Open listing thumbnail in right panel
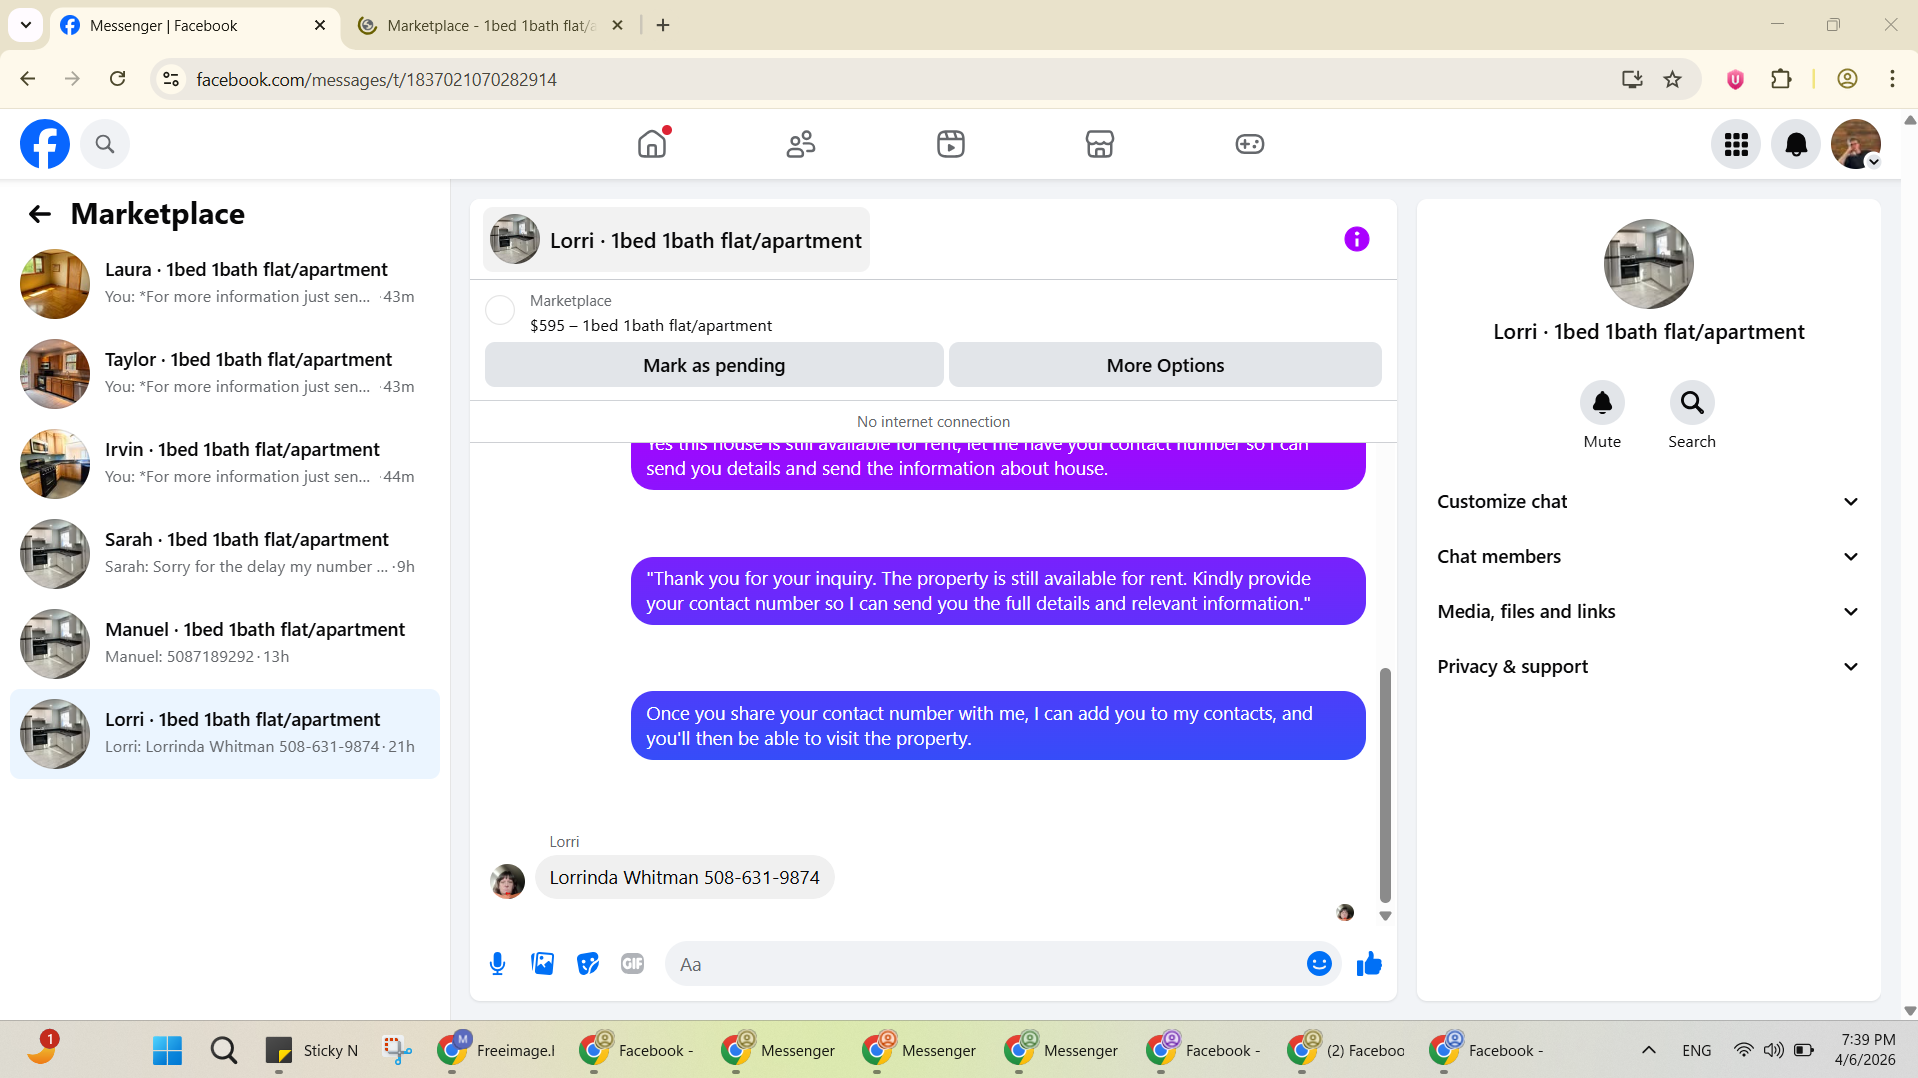The image size is (1918, 1078). click(1649, 264)
